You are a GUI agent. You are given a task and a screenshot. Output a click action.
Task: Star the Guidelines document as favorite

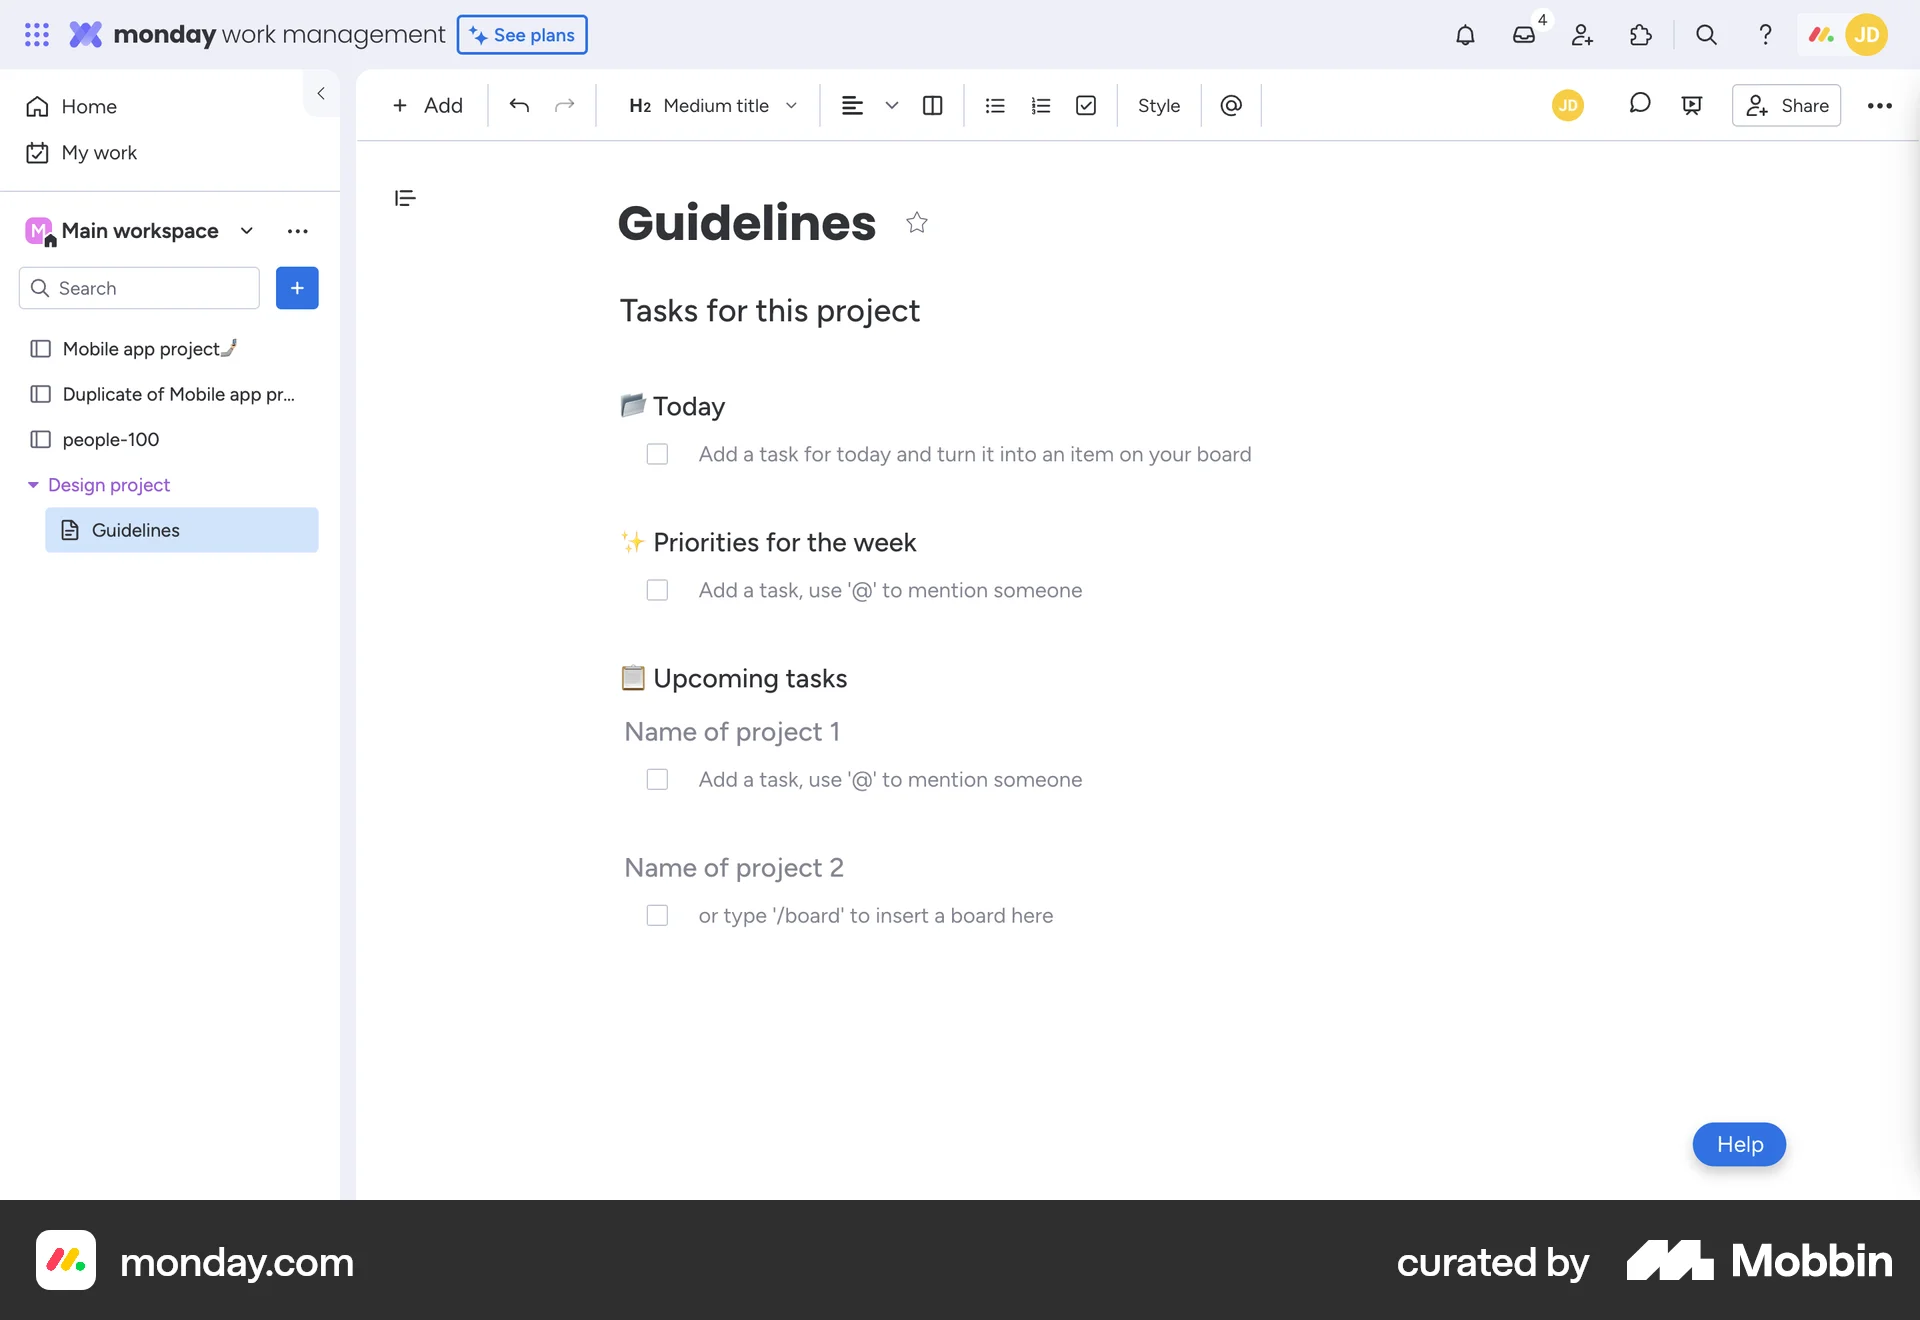916,222
